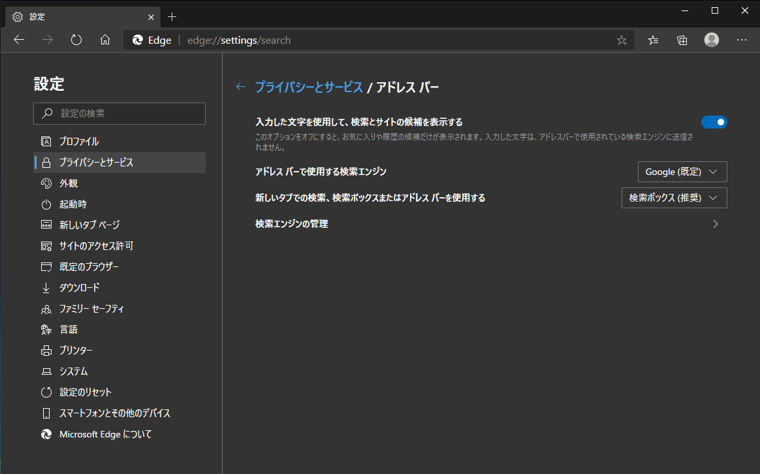Open a new tab with plus icon
This screenshot has height=474, width=760.
[x=172, y=17]
